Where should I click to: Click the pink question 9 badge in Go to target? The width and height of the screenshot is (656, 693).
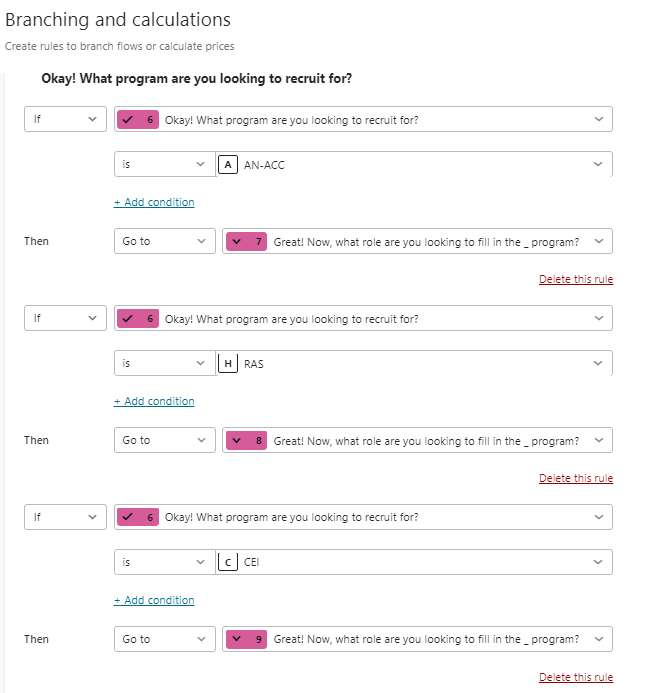246,639
